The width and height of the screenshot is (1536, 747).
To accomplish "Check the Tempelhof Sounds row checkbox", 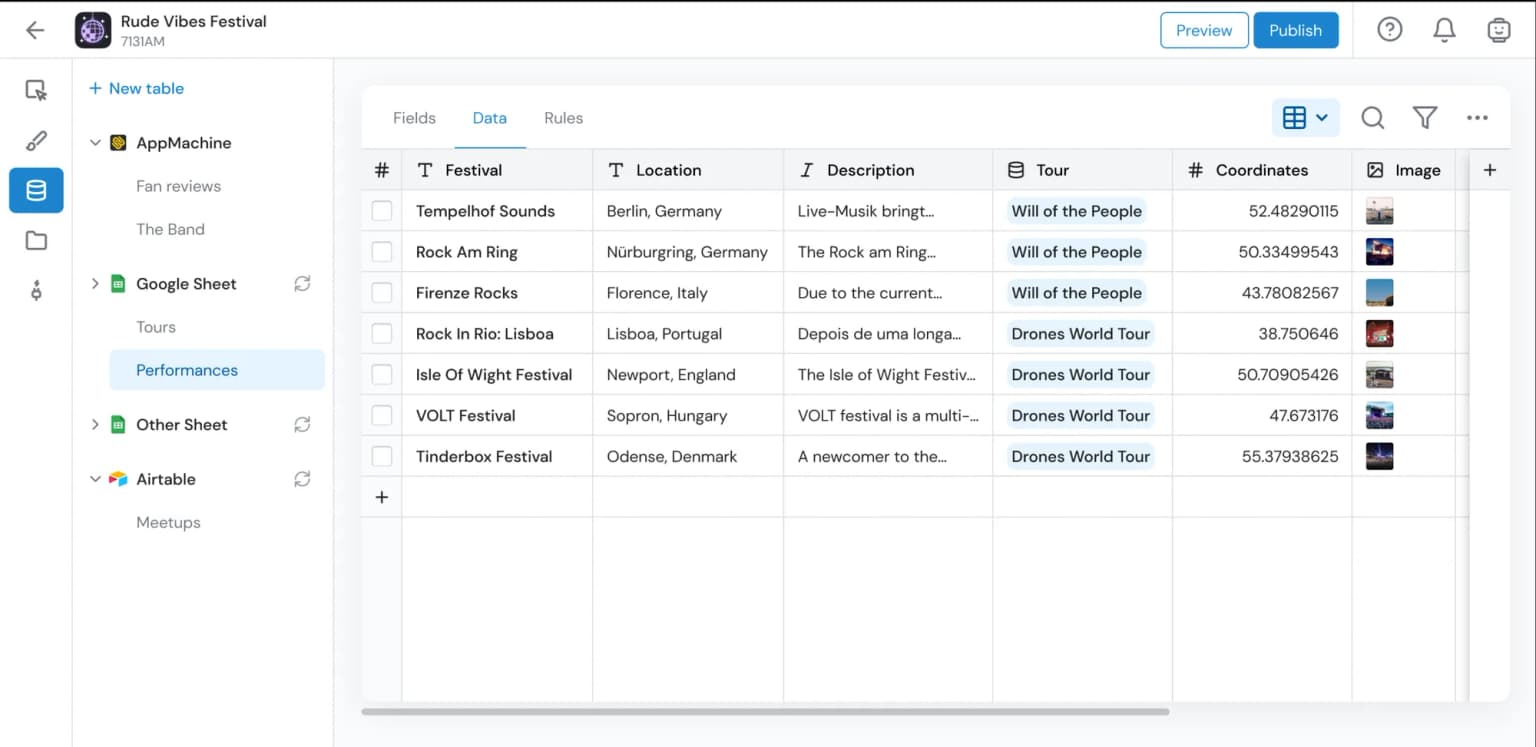I will point(381,210).
